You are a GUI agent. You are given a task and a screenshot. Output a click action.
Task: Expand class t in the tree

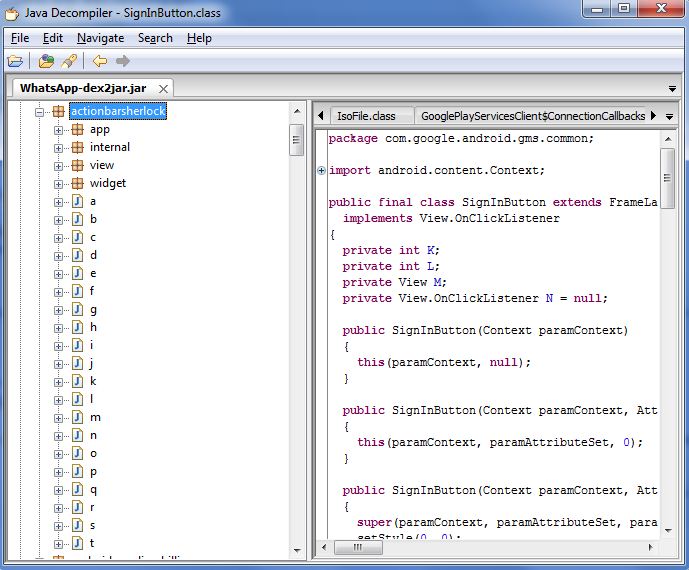pyautogui.click(x=58, y=545)
